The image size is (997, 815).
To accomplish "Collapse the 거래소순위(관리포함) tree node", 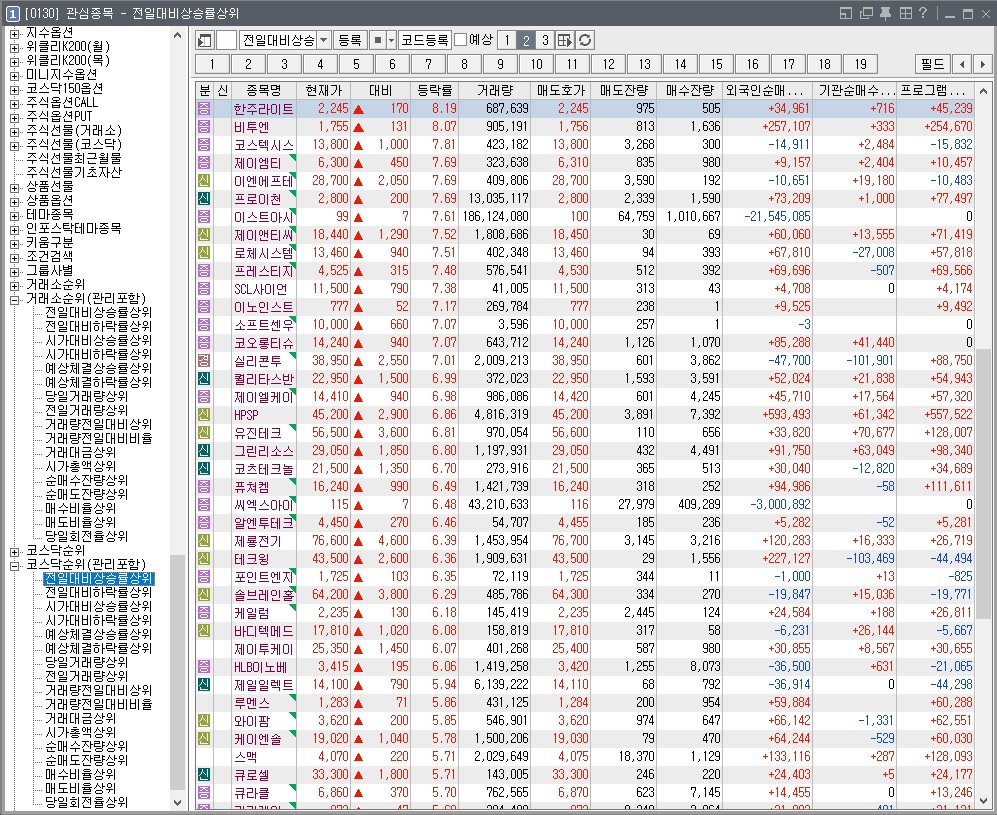I will 14,299.
